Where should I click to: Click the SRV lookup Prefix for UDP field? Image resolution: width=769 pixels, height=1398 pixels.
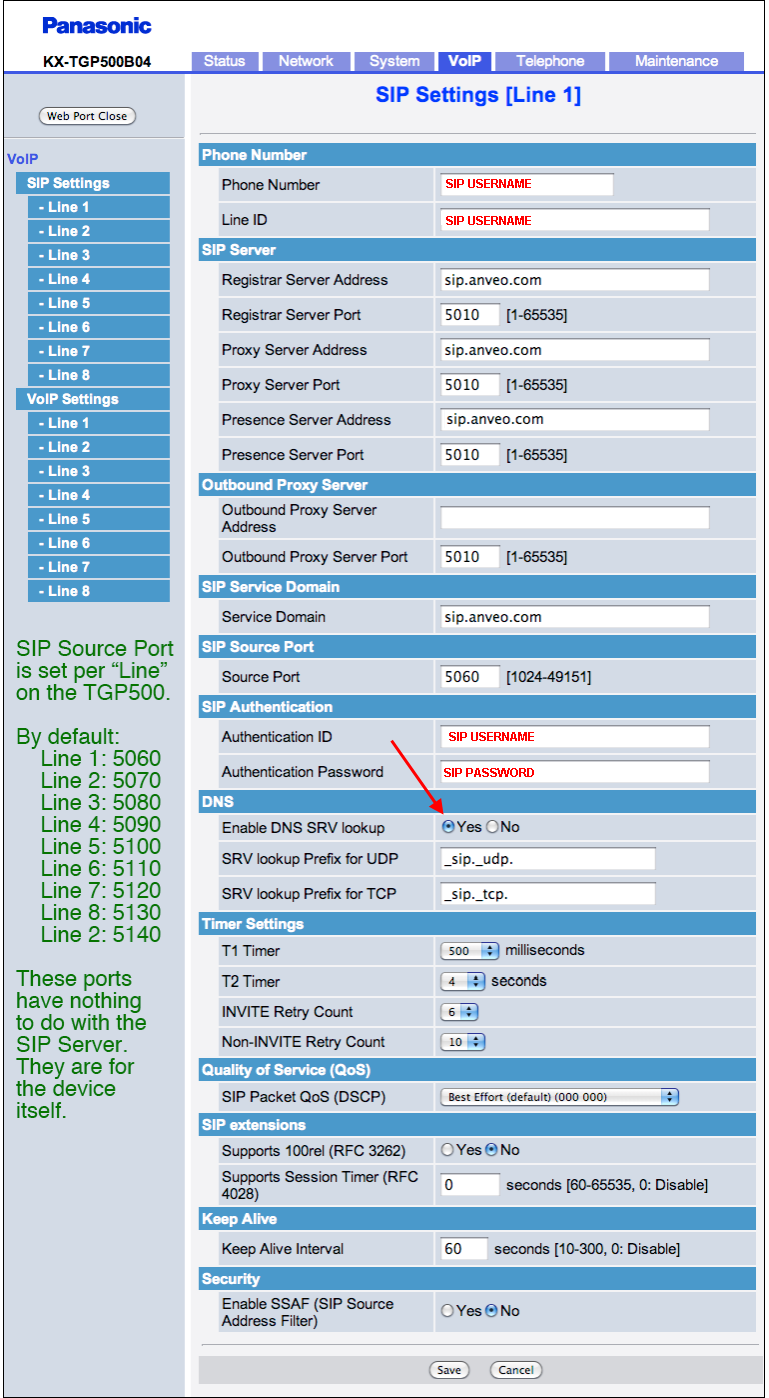pos(548,859)
